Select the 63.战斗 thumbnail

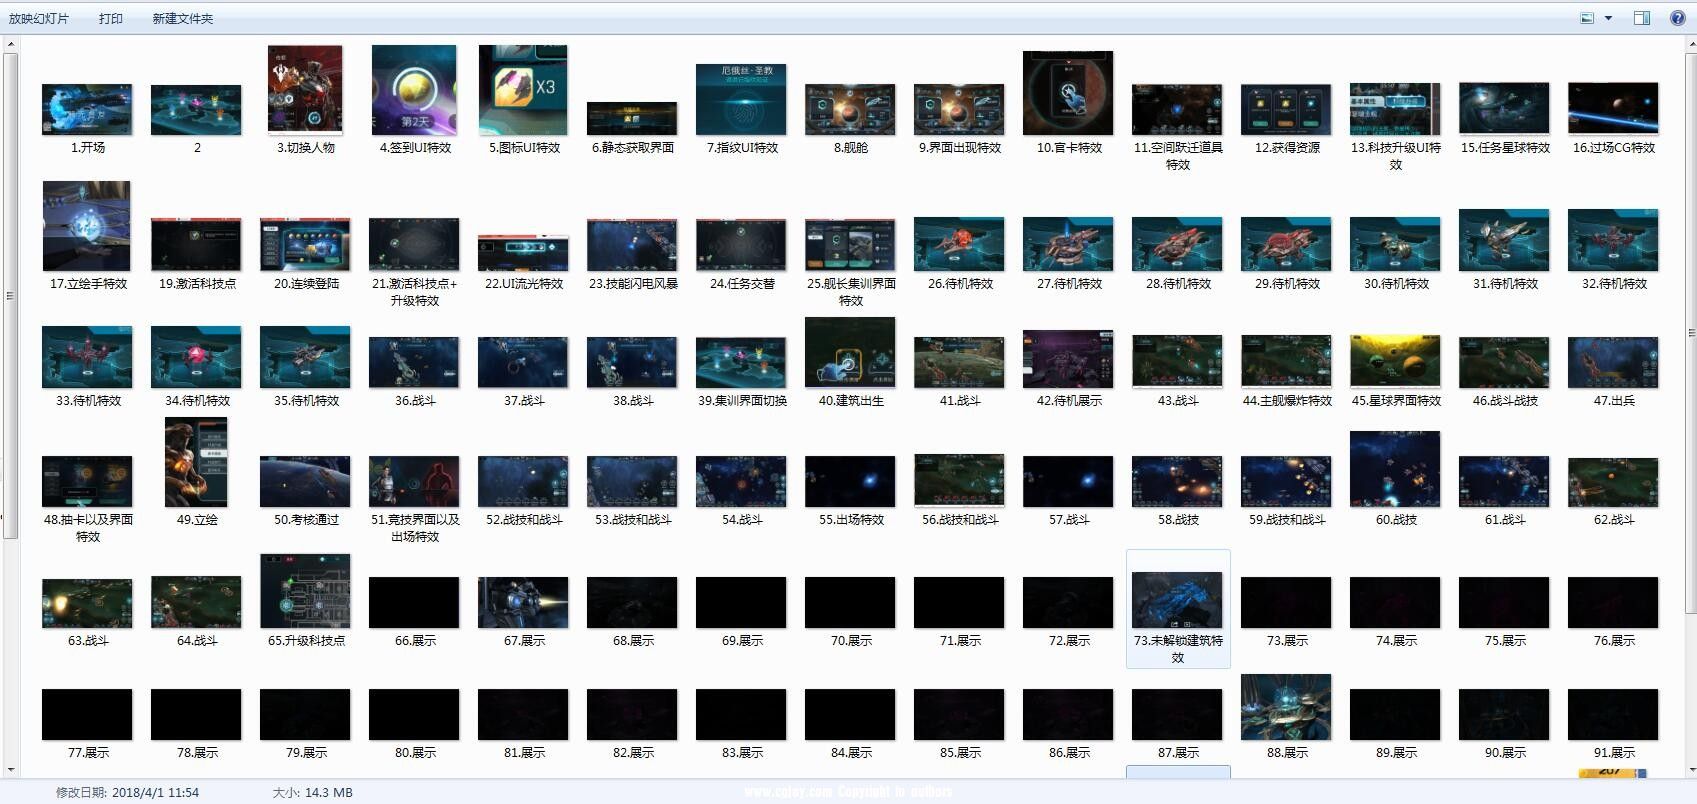(x=87, y=602)
